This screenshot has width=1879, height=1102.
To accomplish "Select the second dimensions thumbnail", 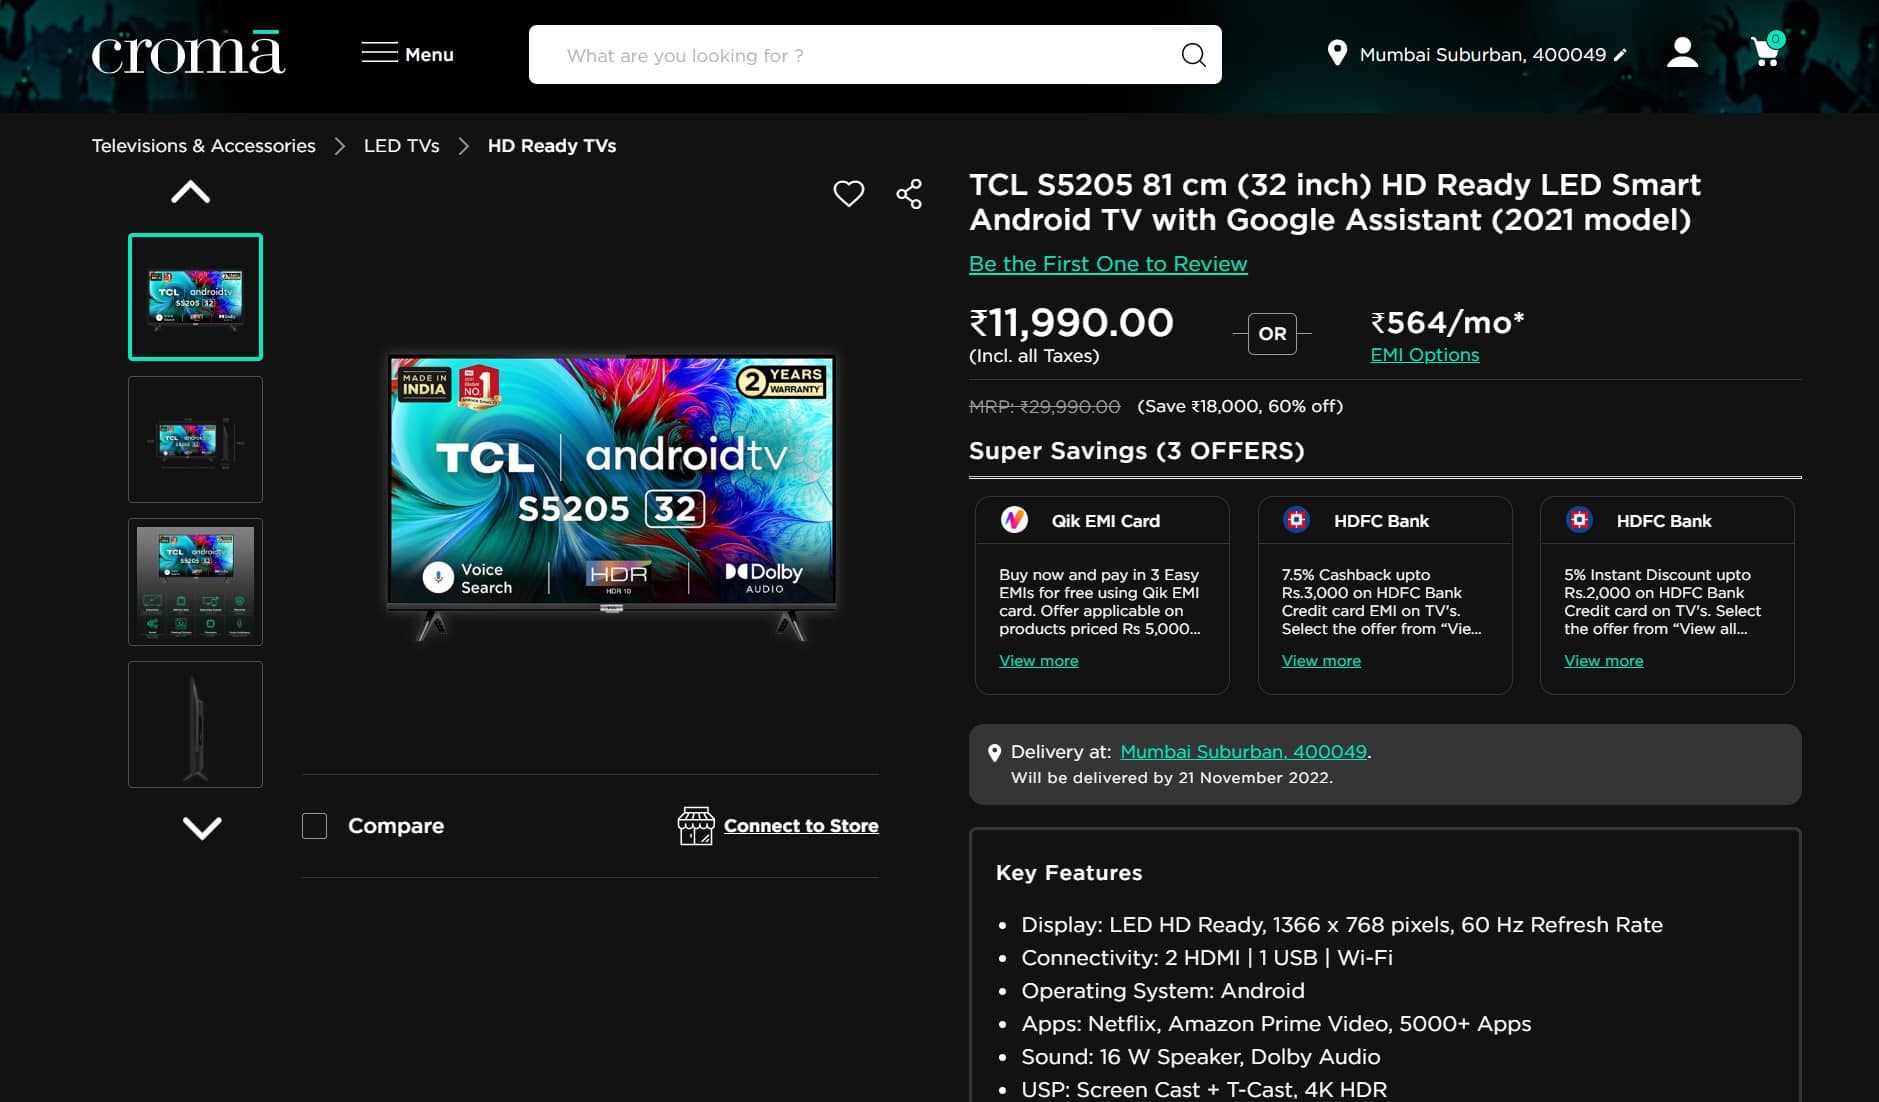I will pos(196,439).
